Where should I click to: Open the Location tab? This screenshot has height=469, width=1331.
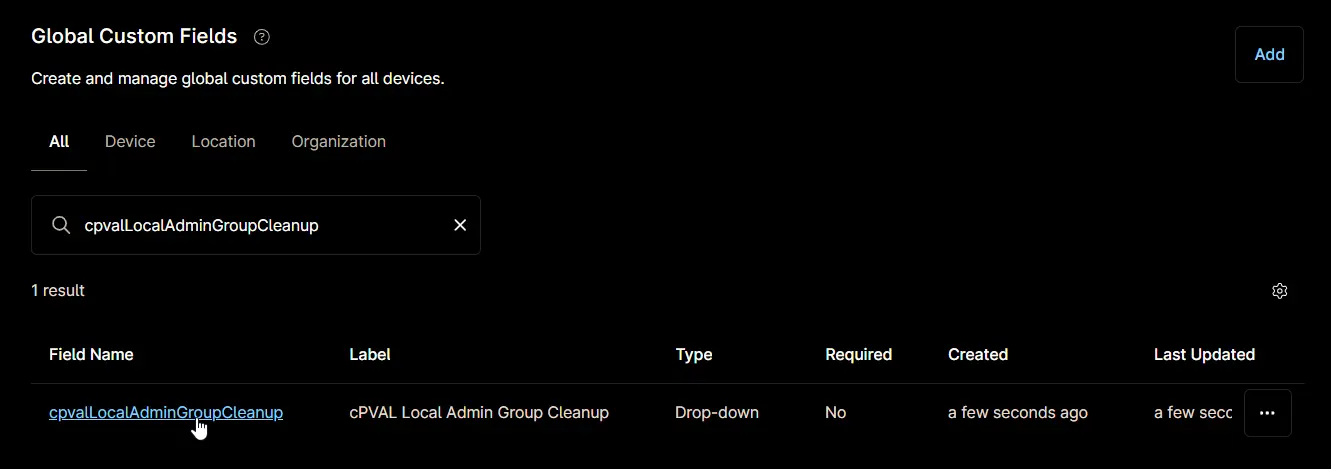[223, 141]
